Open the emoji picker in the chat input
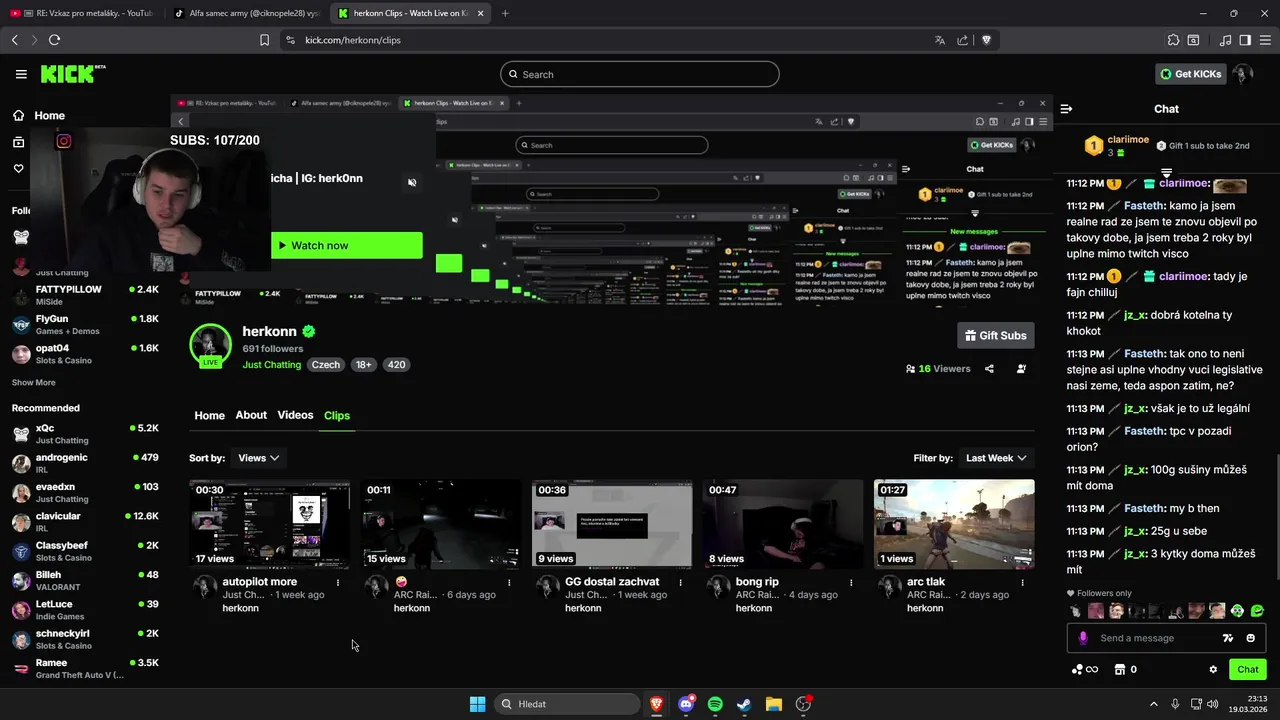 (1251, 638)
